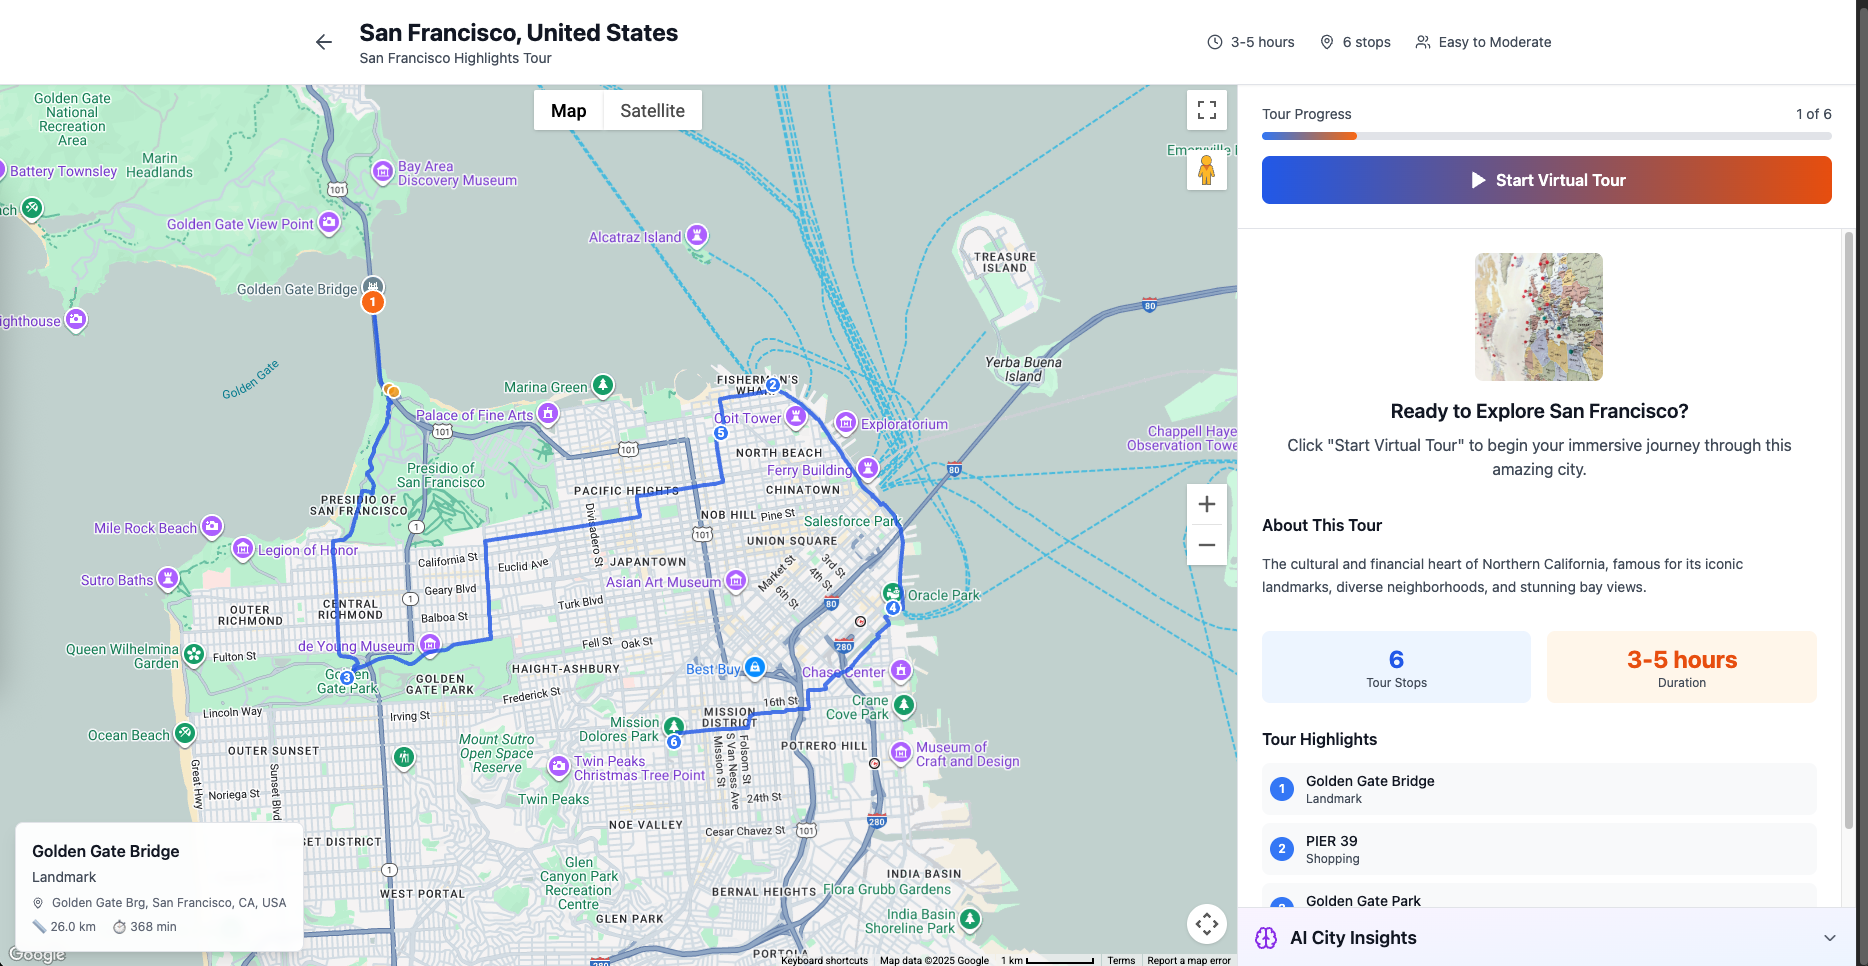Go back using the left arrow
Image resolution: width=1868 pixels, height=966 pixels.
tap(323, 42)
